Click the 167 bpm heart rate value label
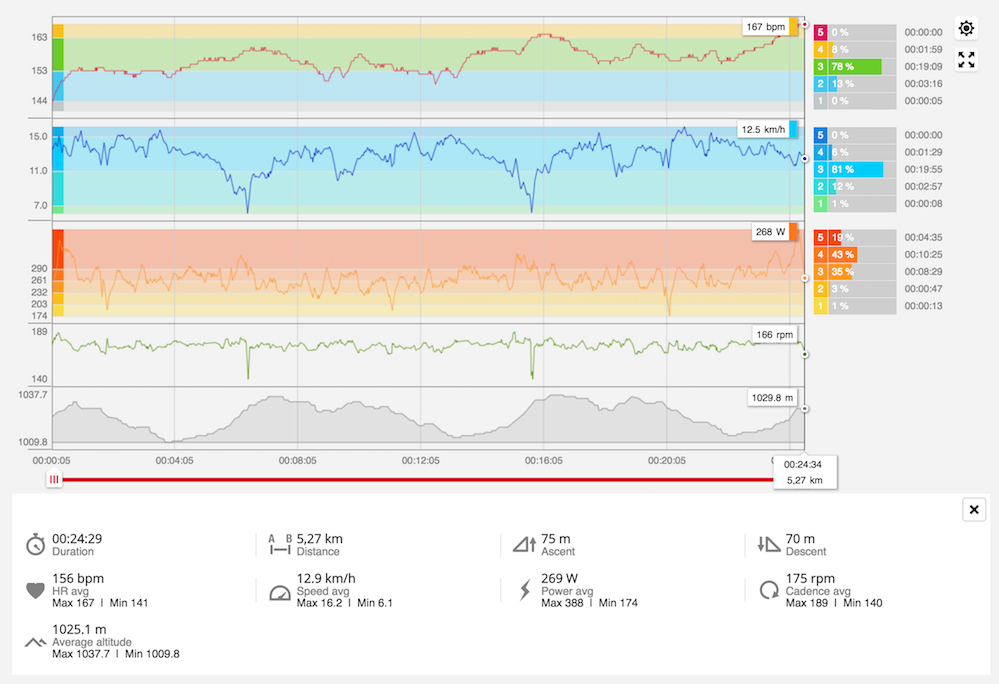This screenshot has width=999, height=684. pos(766,26)
